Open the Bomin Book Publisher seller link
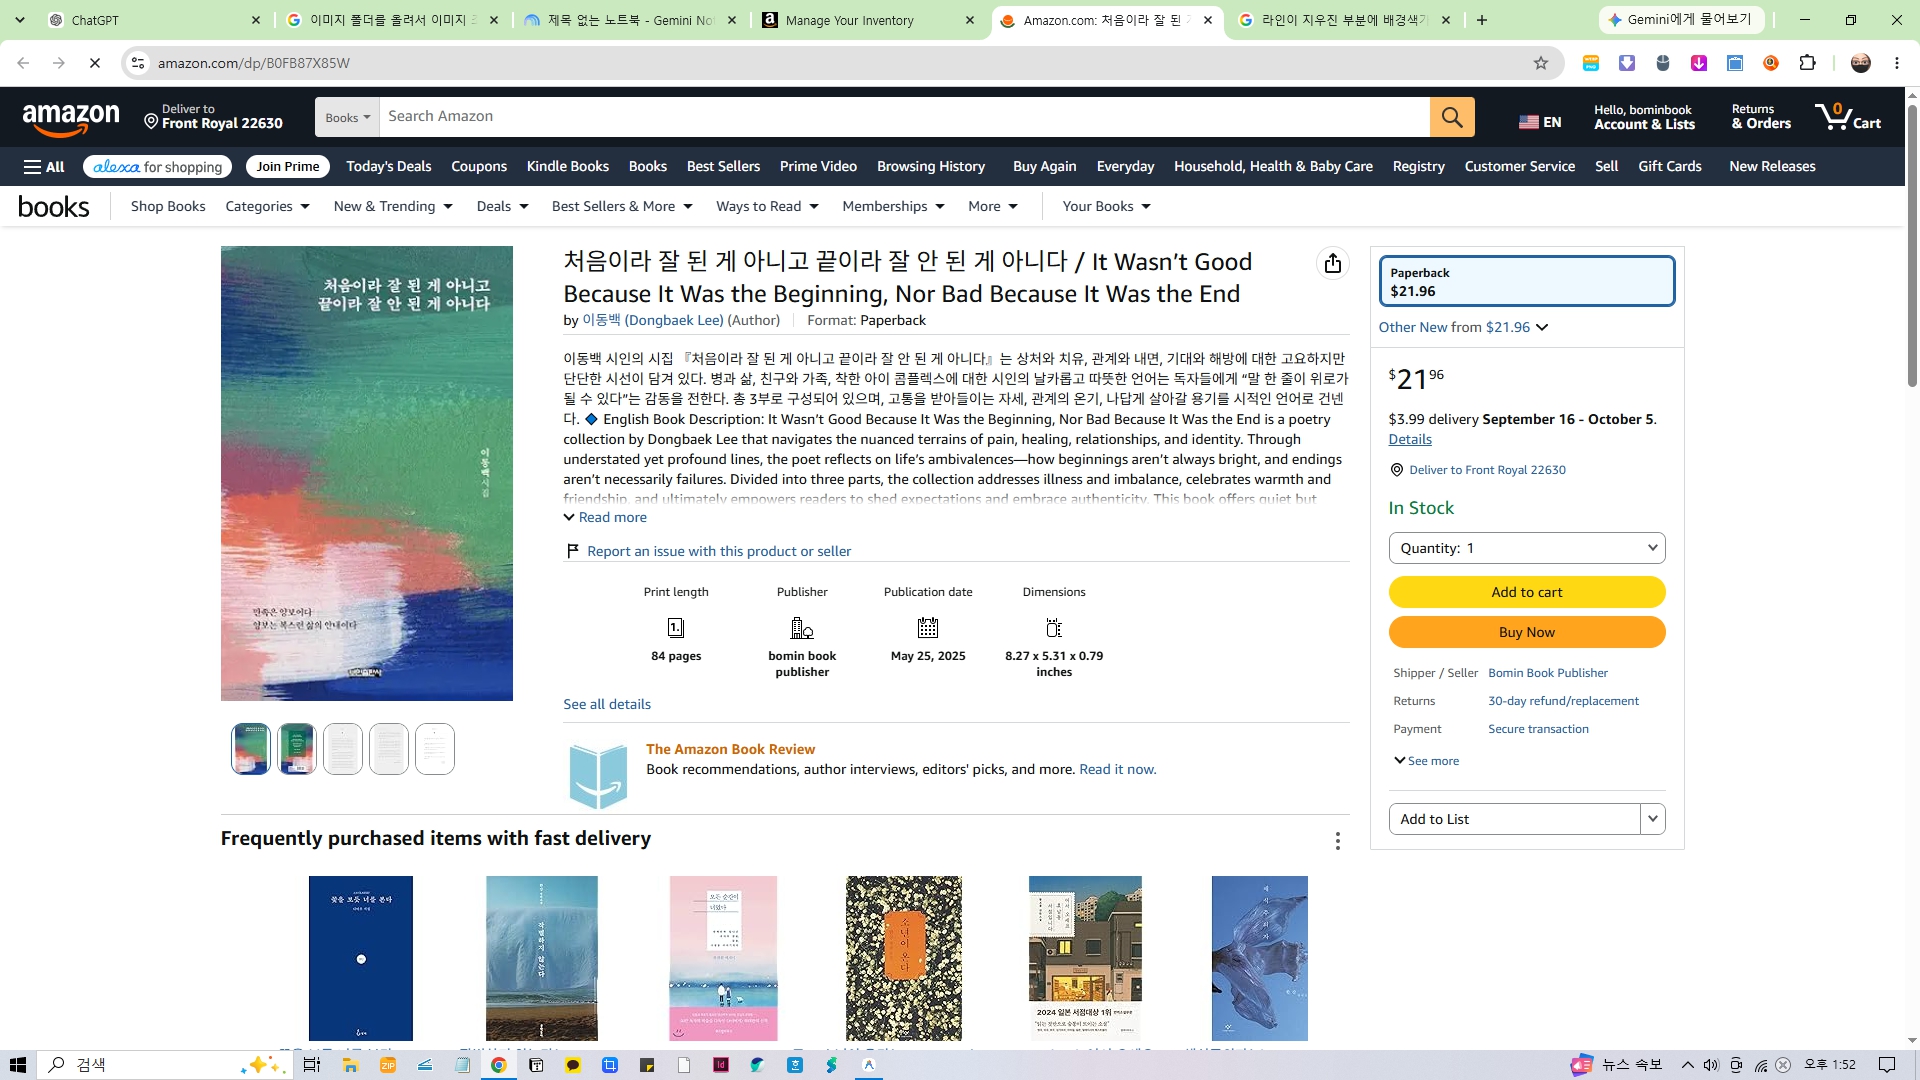1920x1080 pixels. (1548, 673)
